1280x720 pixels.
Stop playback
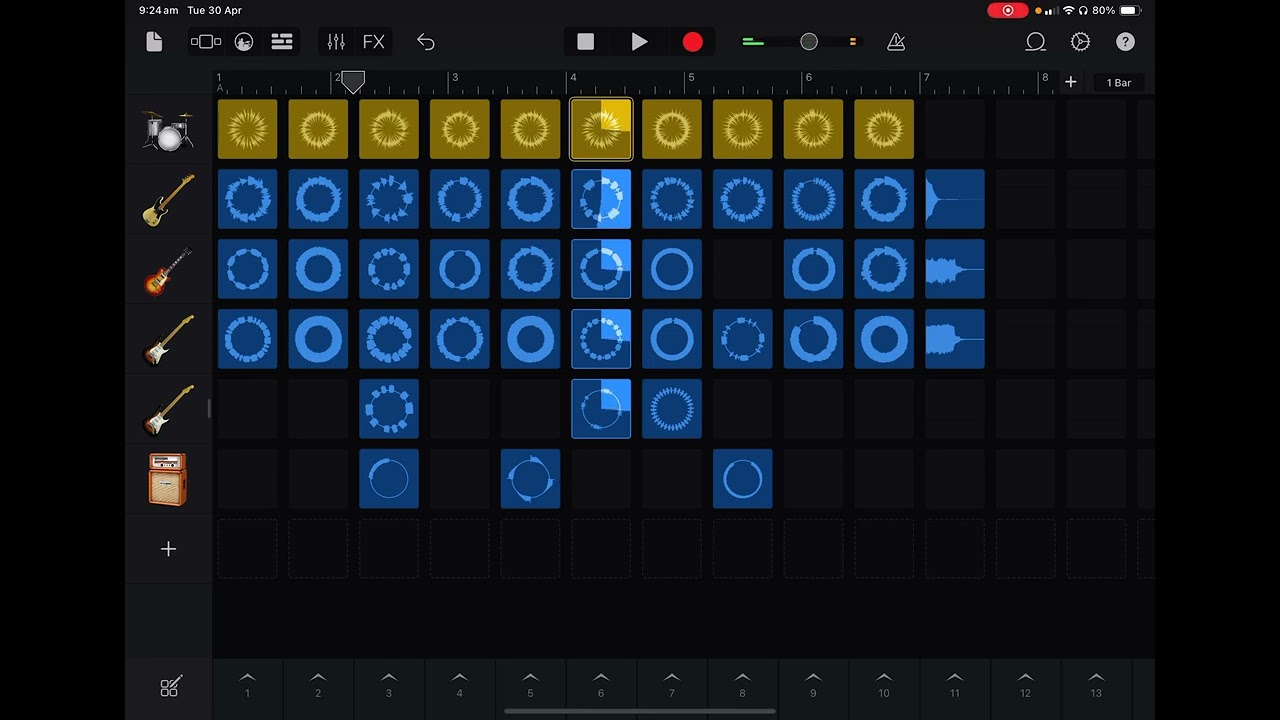pos(586,42)
